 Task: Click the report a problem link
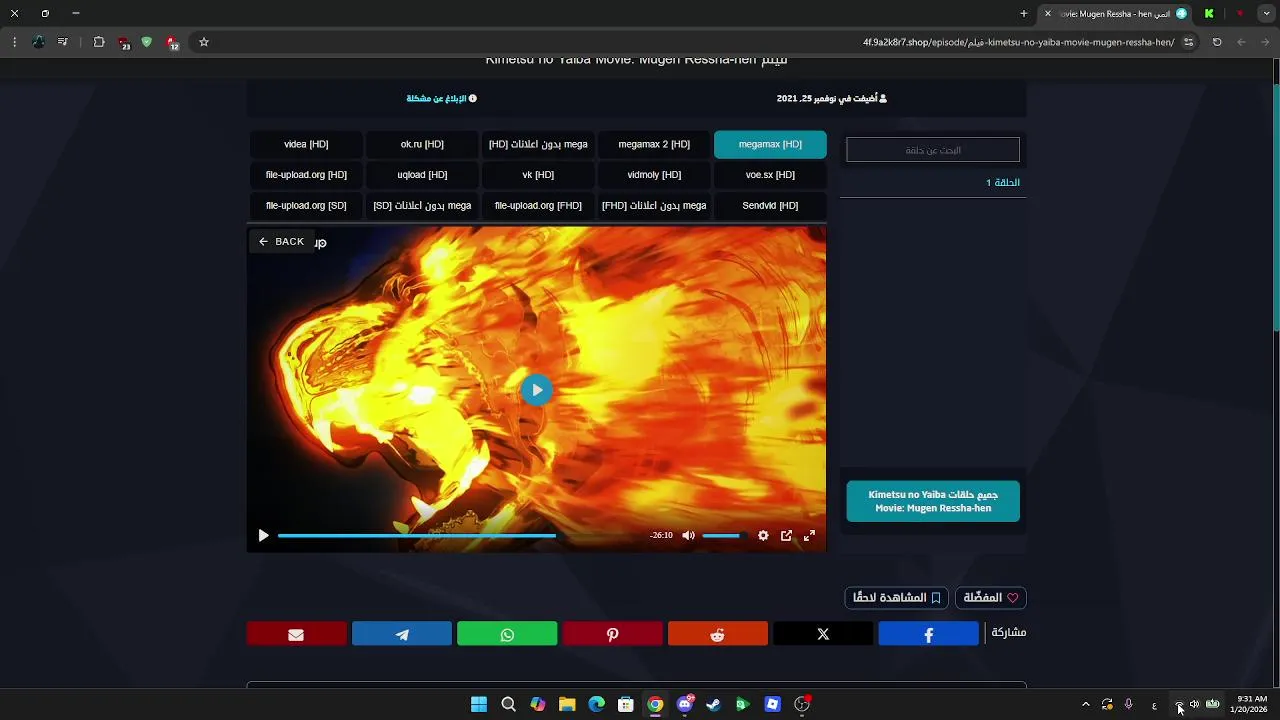(x=441, y=98)
